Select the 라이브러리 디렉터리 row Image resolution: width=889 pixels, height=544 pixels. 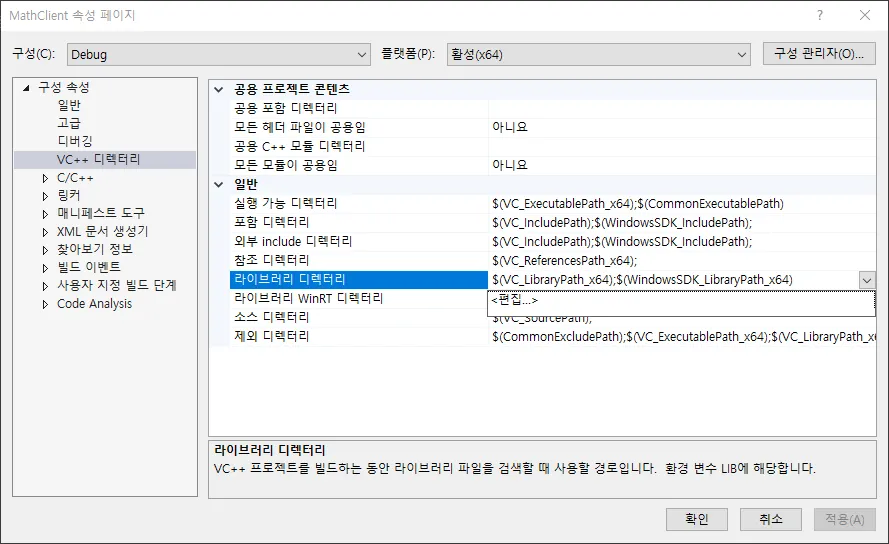pos(359,279)
